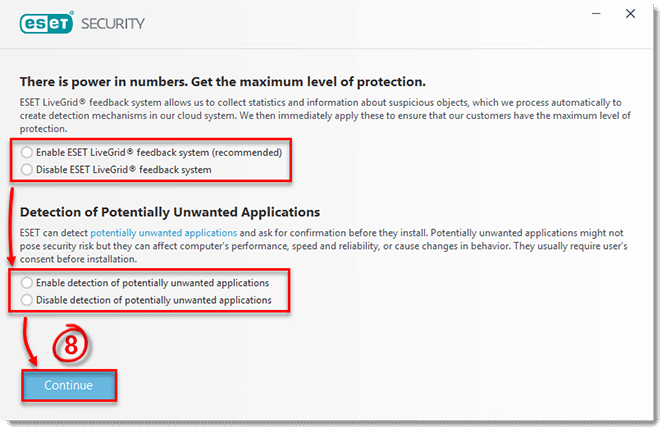Click the empty header area right of SECURITY

[365, 24]
